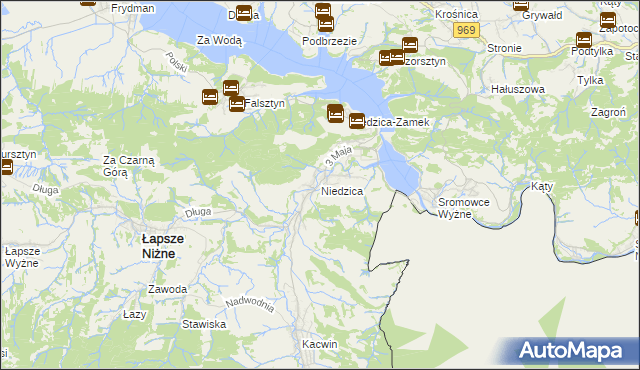The image size is (640, 370).
Task: Select the hotel icon touching the Falsztyn label
Action: click(237, 104)
